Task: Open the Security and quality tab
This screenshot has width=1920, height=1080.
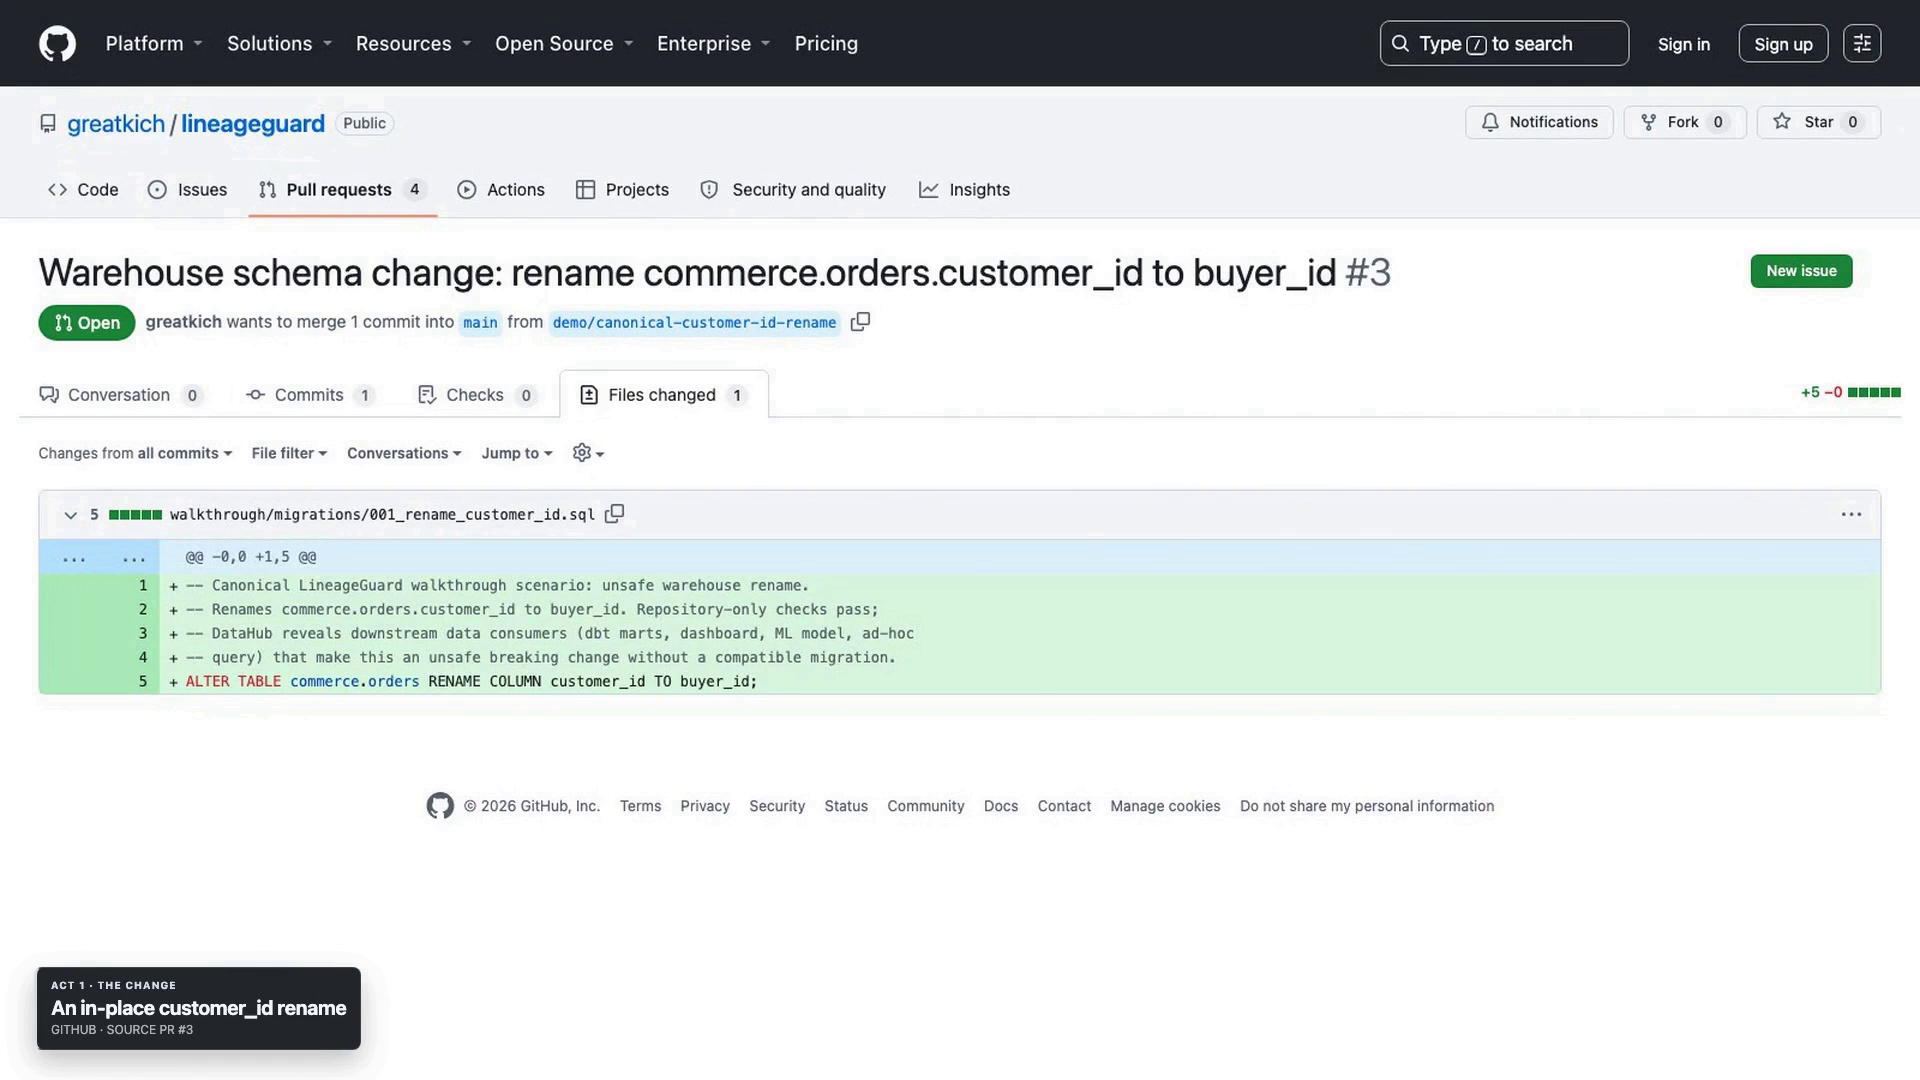Action: pos(793,190)
